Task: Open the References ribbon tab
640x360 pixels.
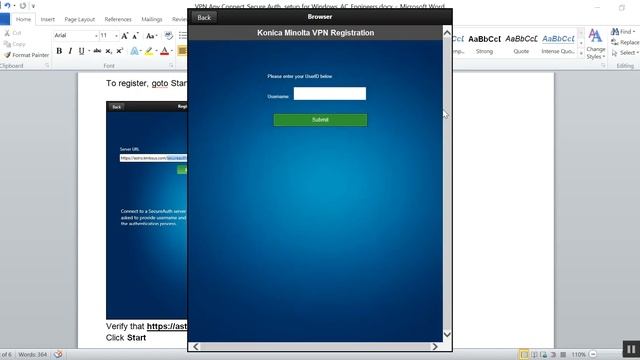Action: point(118,19)
